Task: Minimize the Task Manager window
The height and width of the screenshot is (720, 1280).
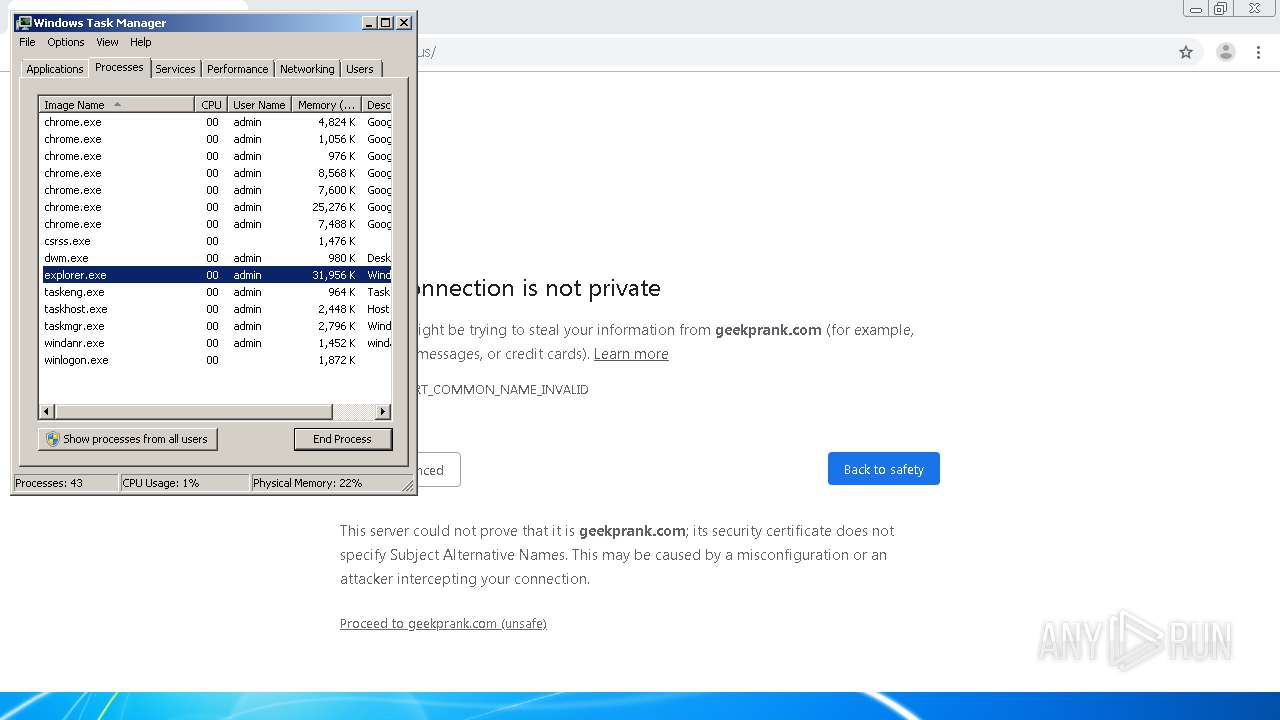Action: [x=369, y=23]
